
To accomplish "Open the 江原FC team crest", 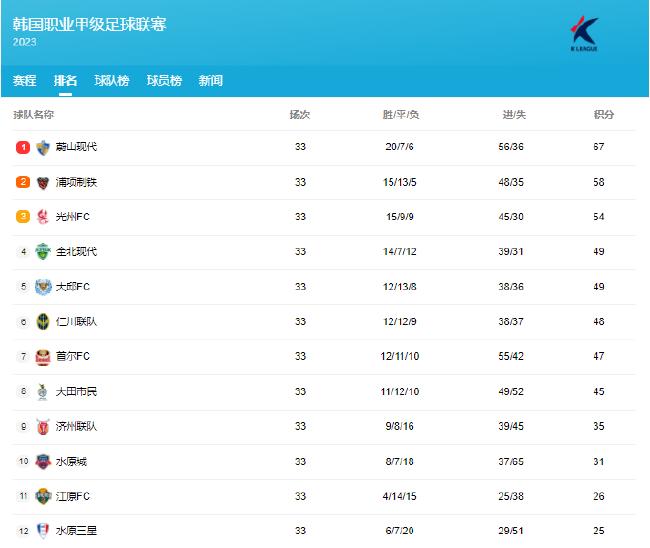I will coord(43,496).
